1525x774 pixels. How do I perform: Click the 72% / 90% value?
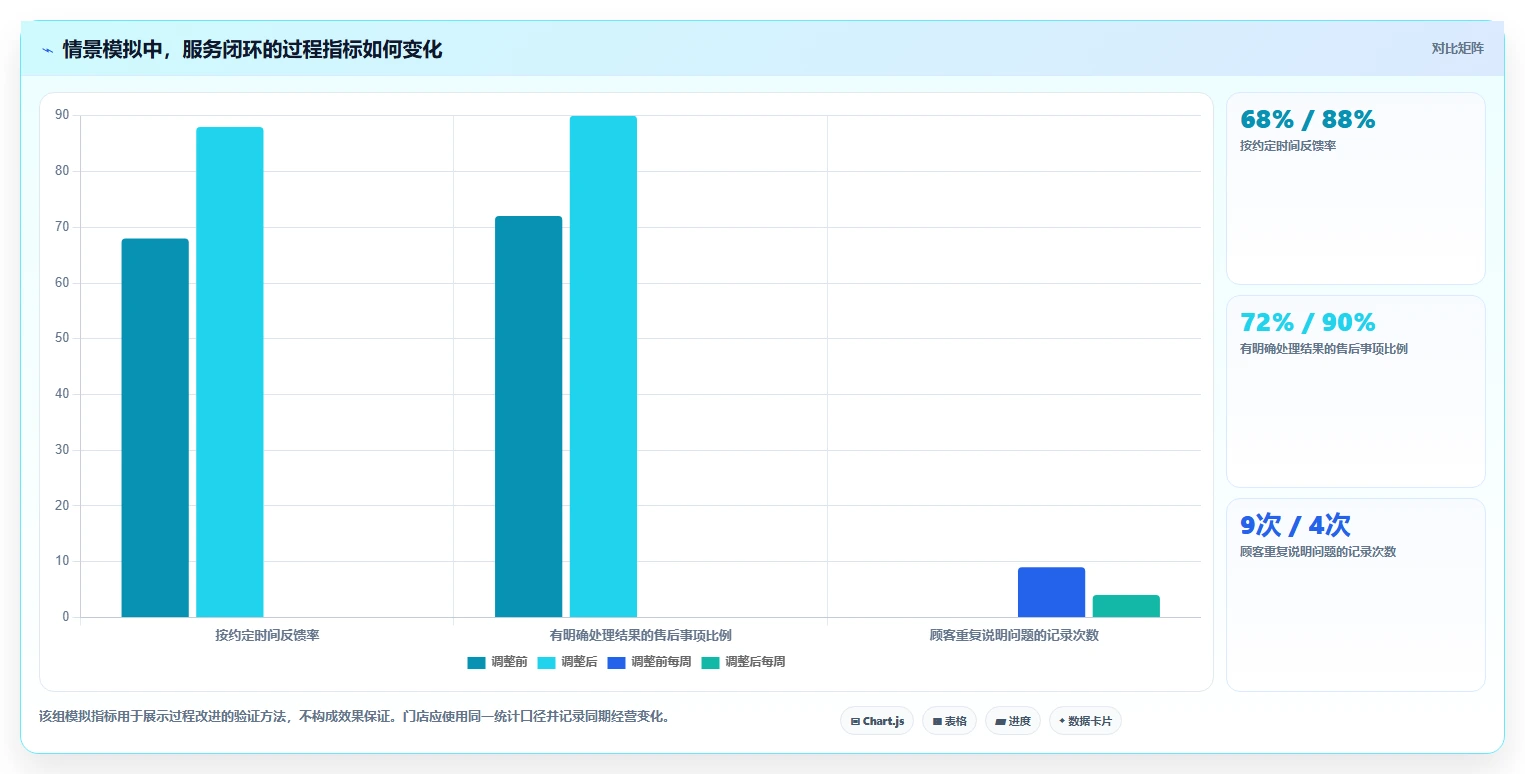tap(1307, 322)
